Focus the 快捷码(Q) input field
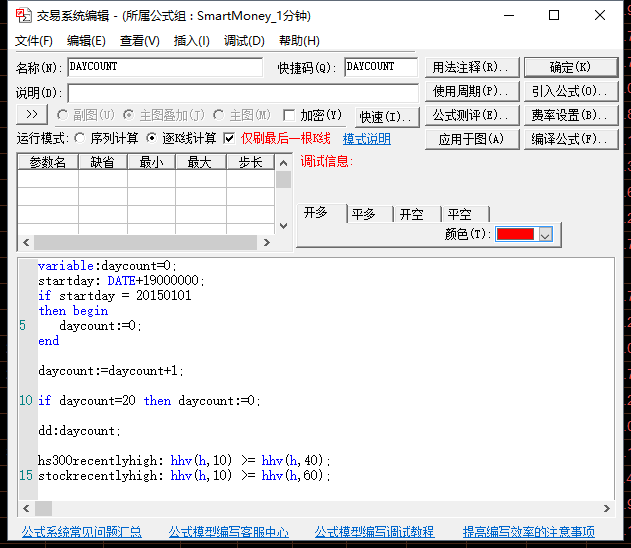Screen dimensions: 631x548 (381, 67)
